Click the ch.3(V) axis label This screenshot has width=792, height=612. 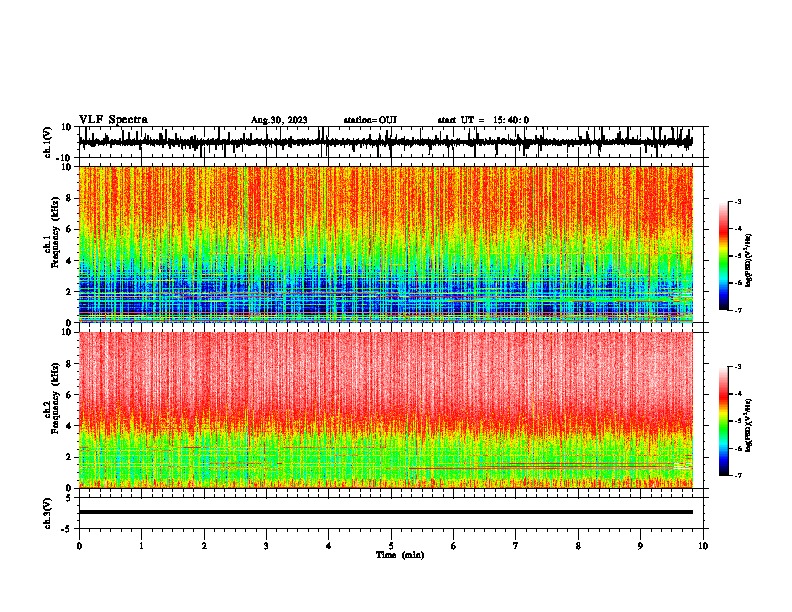point(48,514)
